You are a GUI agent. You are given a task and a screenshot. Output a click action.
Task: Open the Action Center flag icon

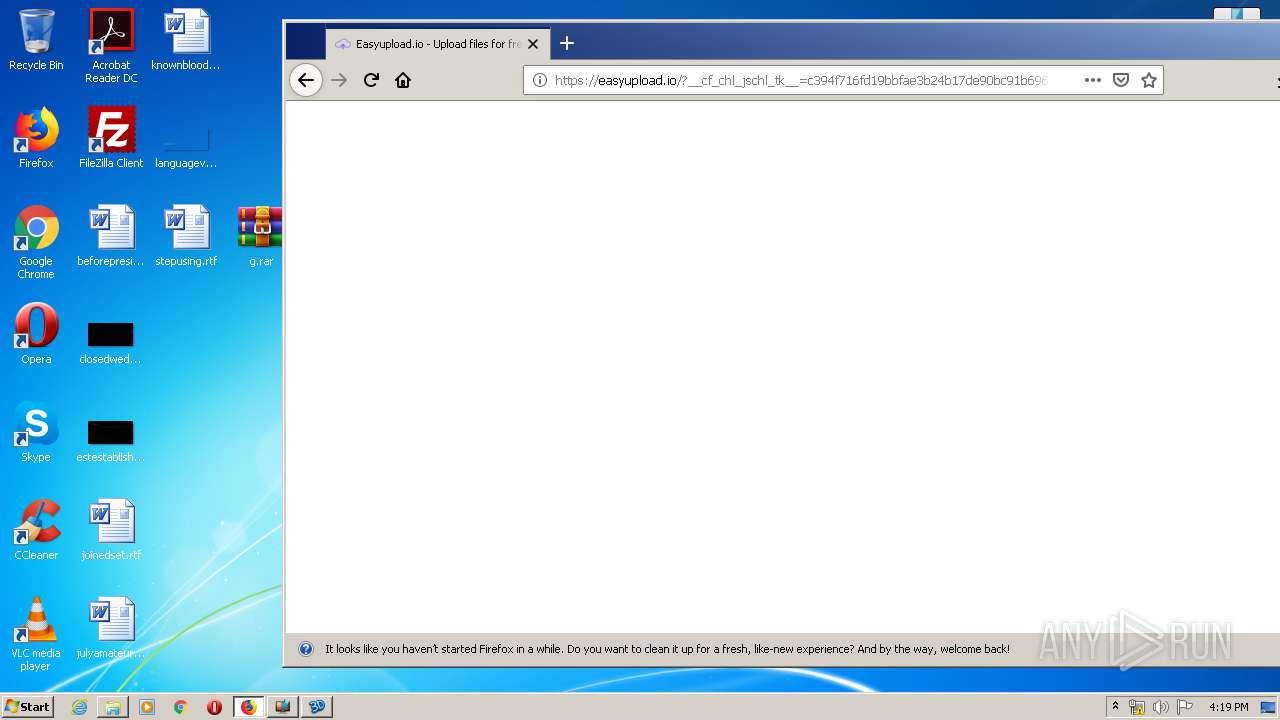(x=1185, y=707)
